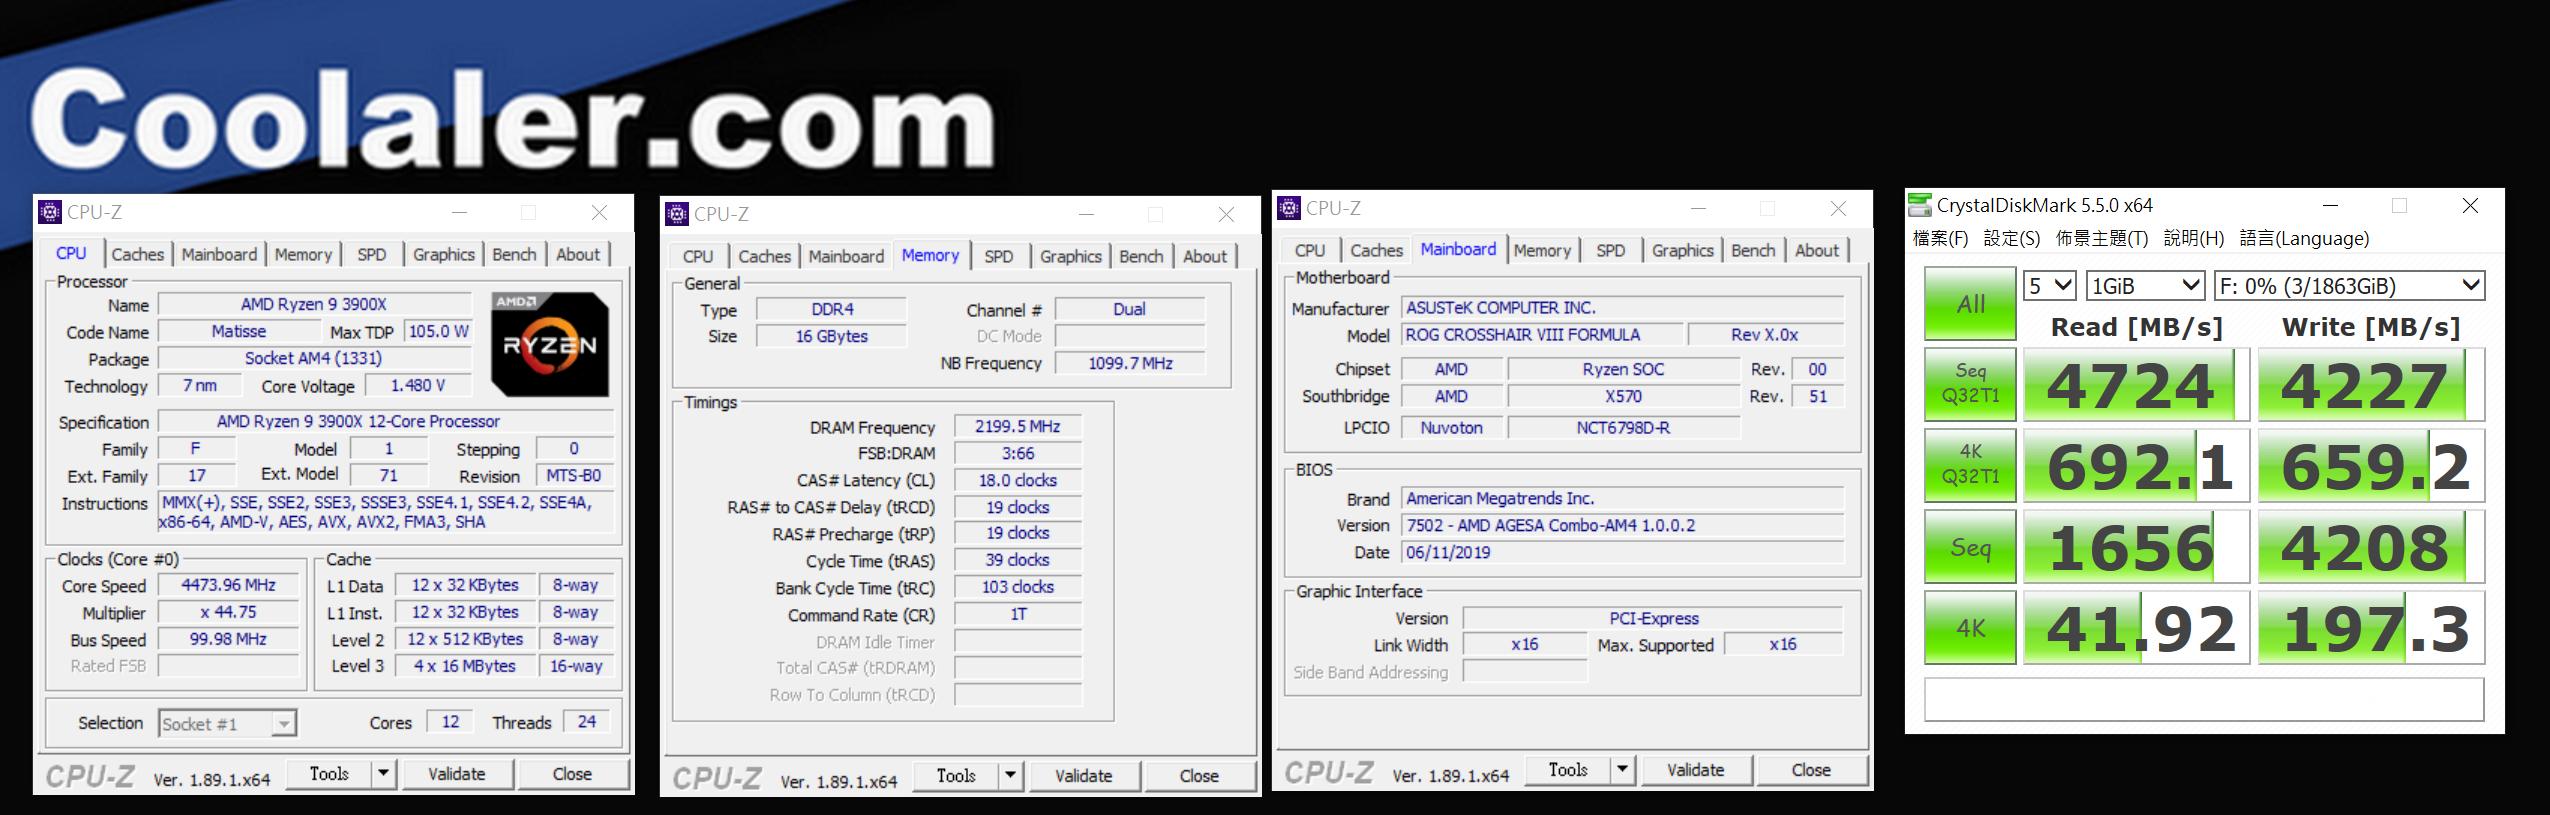Click Tools button in Mainboard CPU-Z window
2550x815 pixels.
pyautogui.click(x=1568, y=769)
